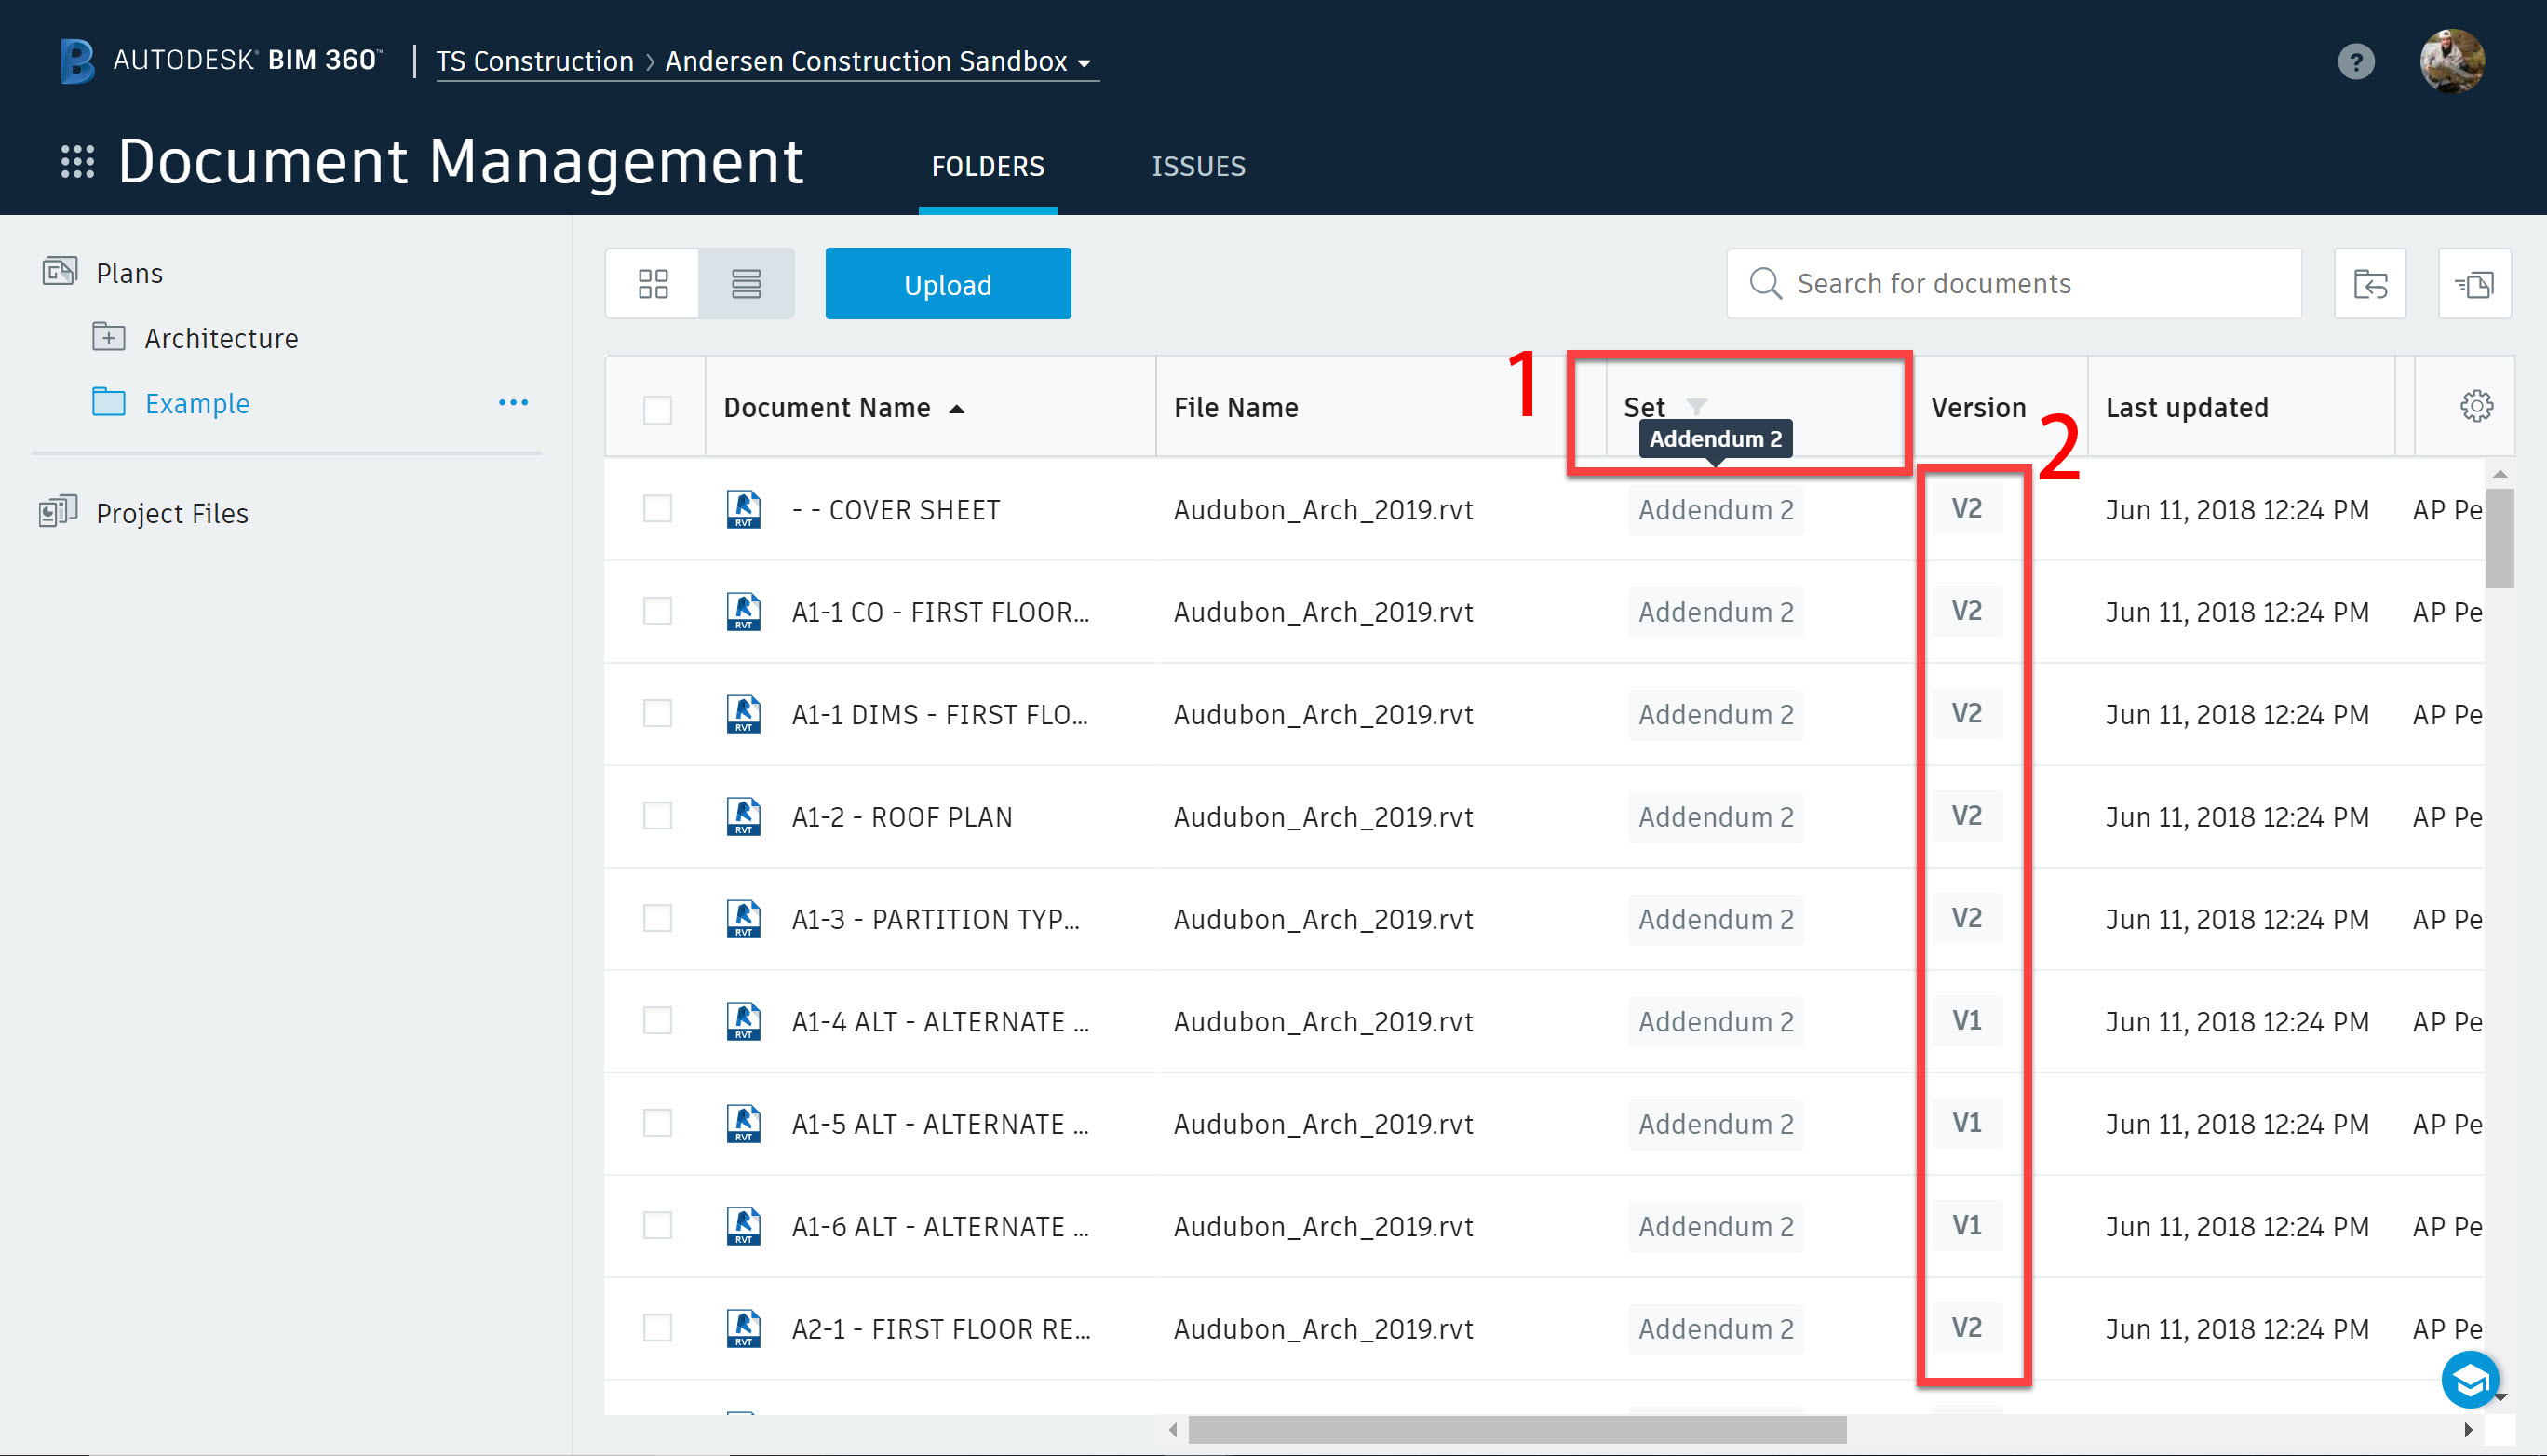Open the TS Construction breadcrumb link
Image resolution: width=2547 pixels, height=1456 pixels.
pos(535,61)
